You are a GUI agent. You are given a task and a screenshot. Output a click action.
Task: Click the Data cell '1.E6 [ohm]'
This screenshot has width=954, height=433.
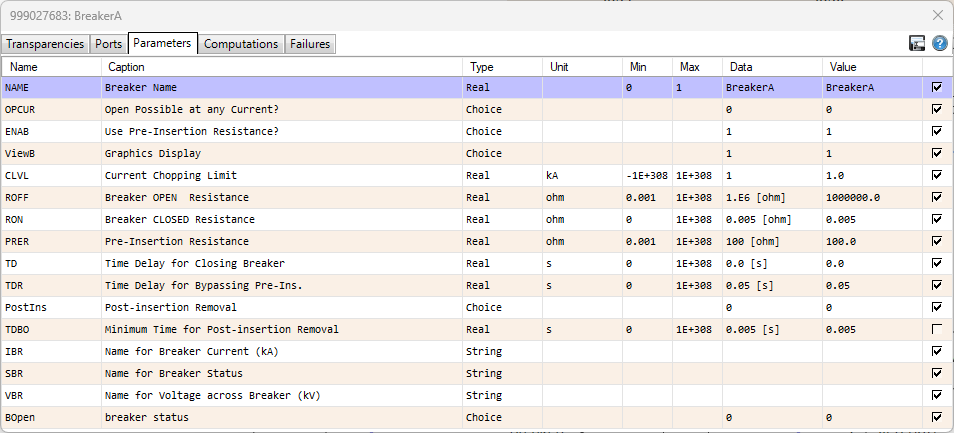point(772,197)
